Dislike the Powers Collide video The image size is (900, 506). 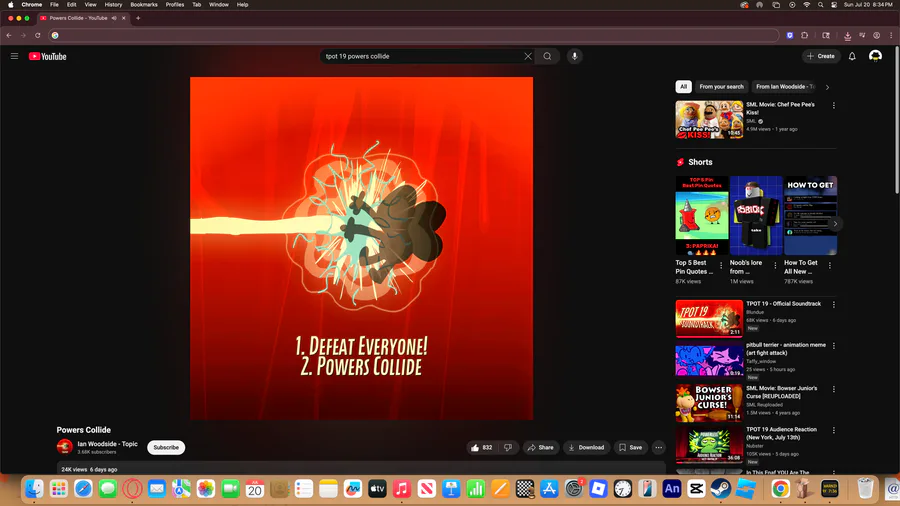(508, 447)
